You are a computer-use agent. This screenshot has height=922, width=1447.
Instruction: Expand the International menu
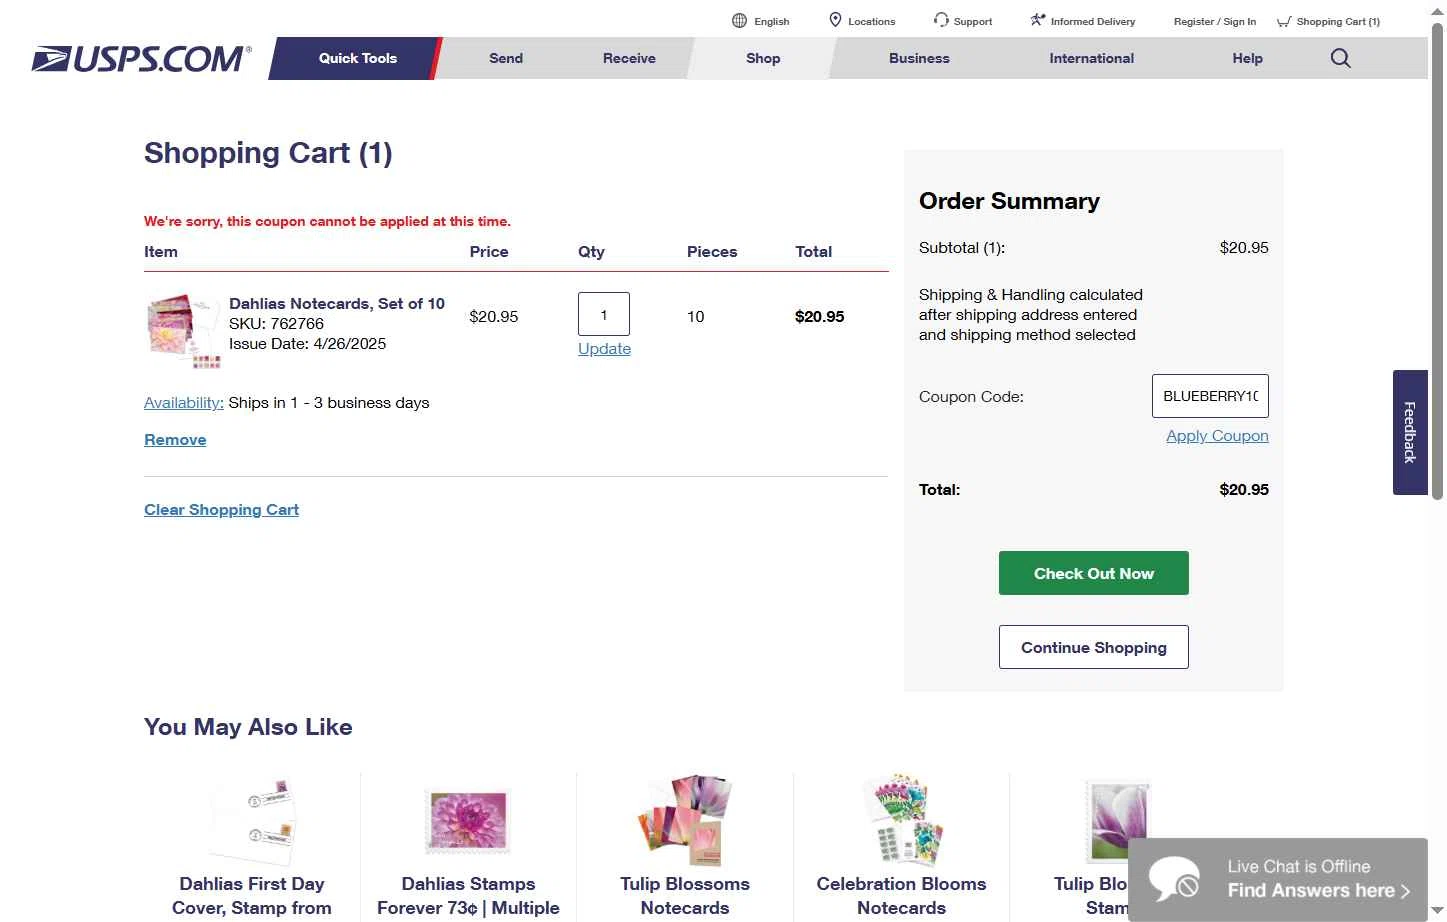(x=1091, y=58)
